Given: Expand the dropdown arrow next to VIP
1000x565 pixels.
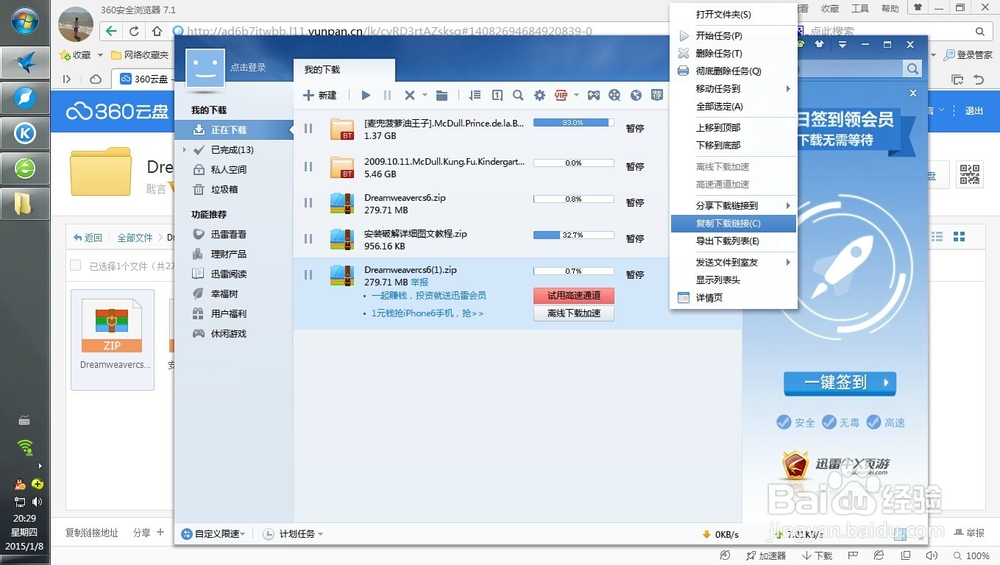Looking at the screenshot, I should click(x=577, y=96).
